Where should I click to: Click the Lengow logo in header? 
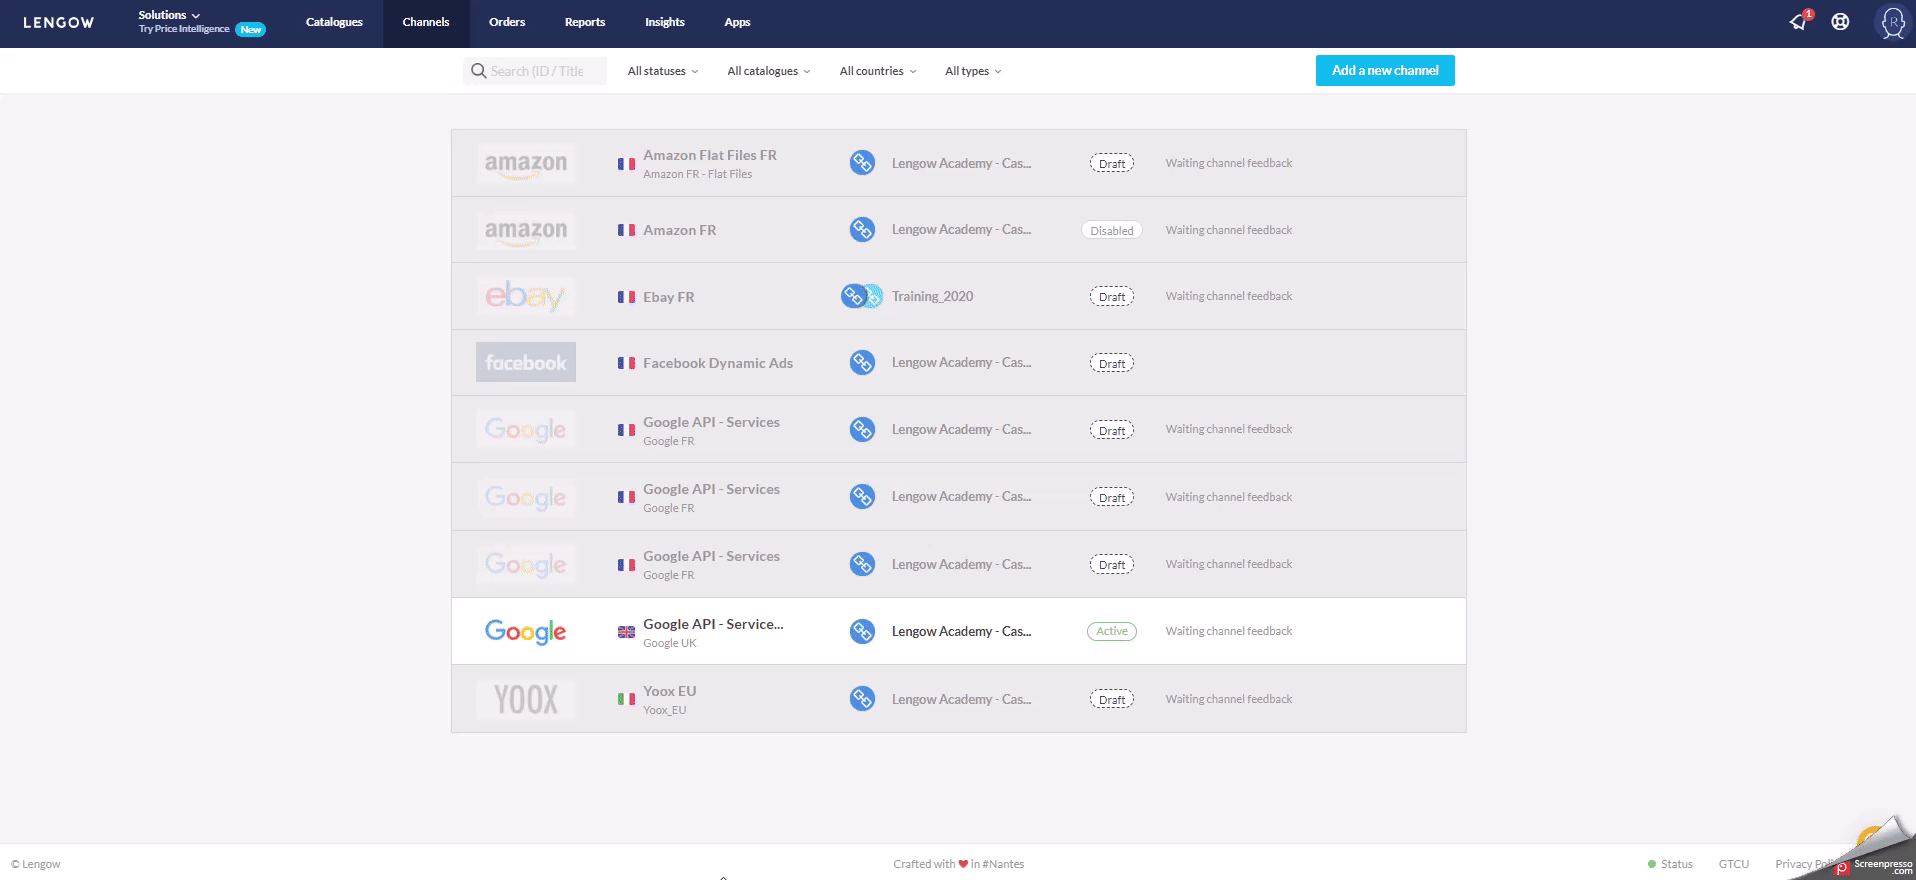click(x=59, y=23)
